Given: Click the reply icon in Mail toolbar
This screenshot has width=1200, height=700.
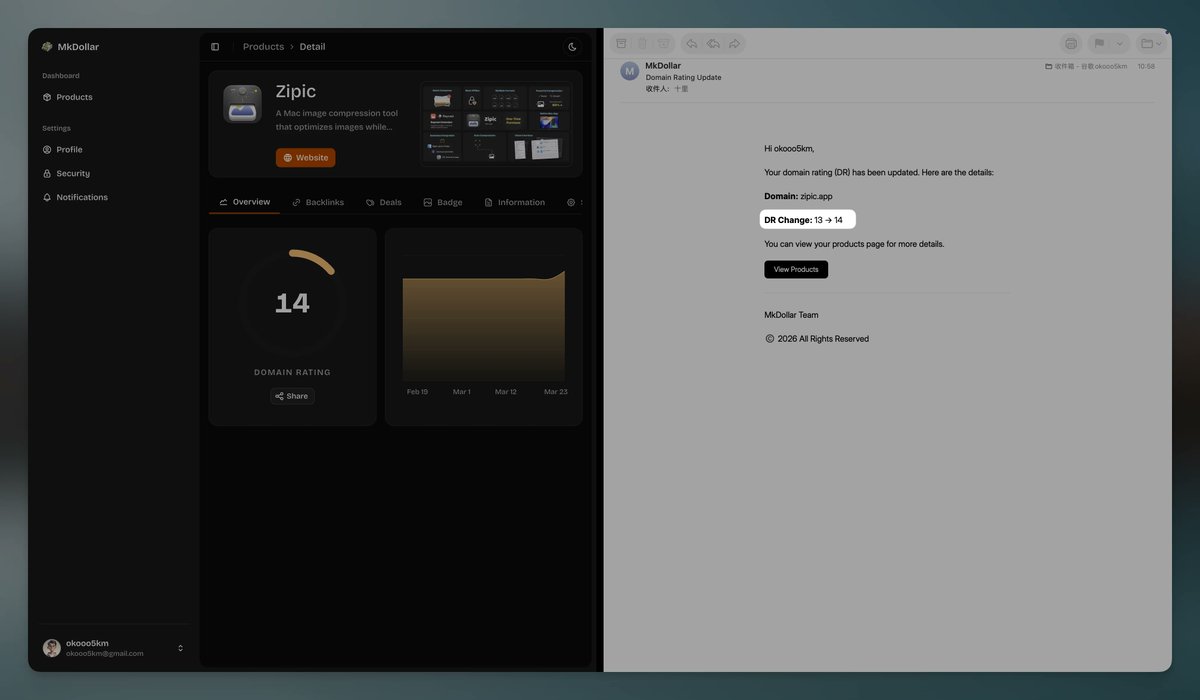Looking at the screenshot, I should pos(692,44).
